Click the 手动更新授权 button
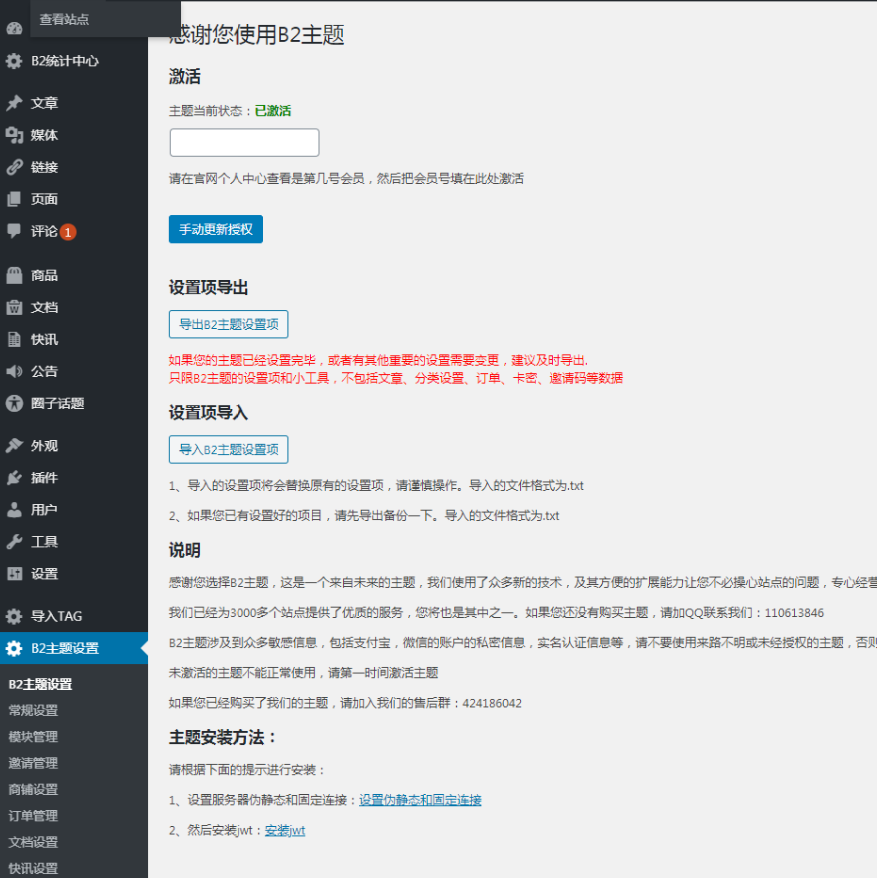877x878 pixels. click(x=216, y=229)
